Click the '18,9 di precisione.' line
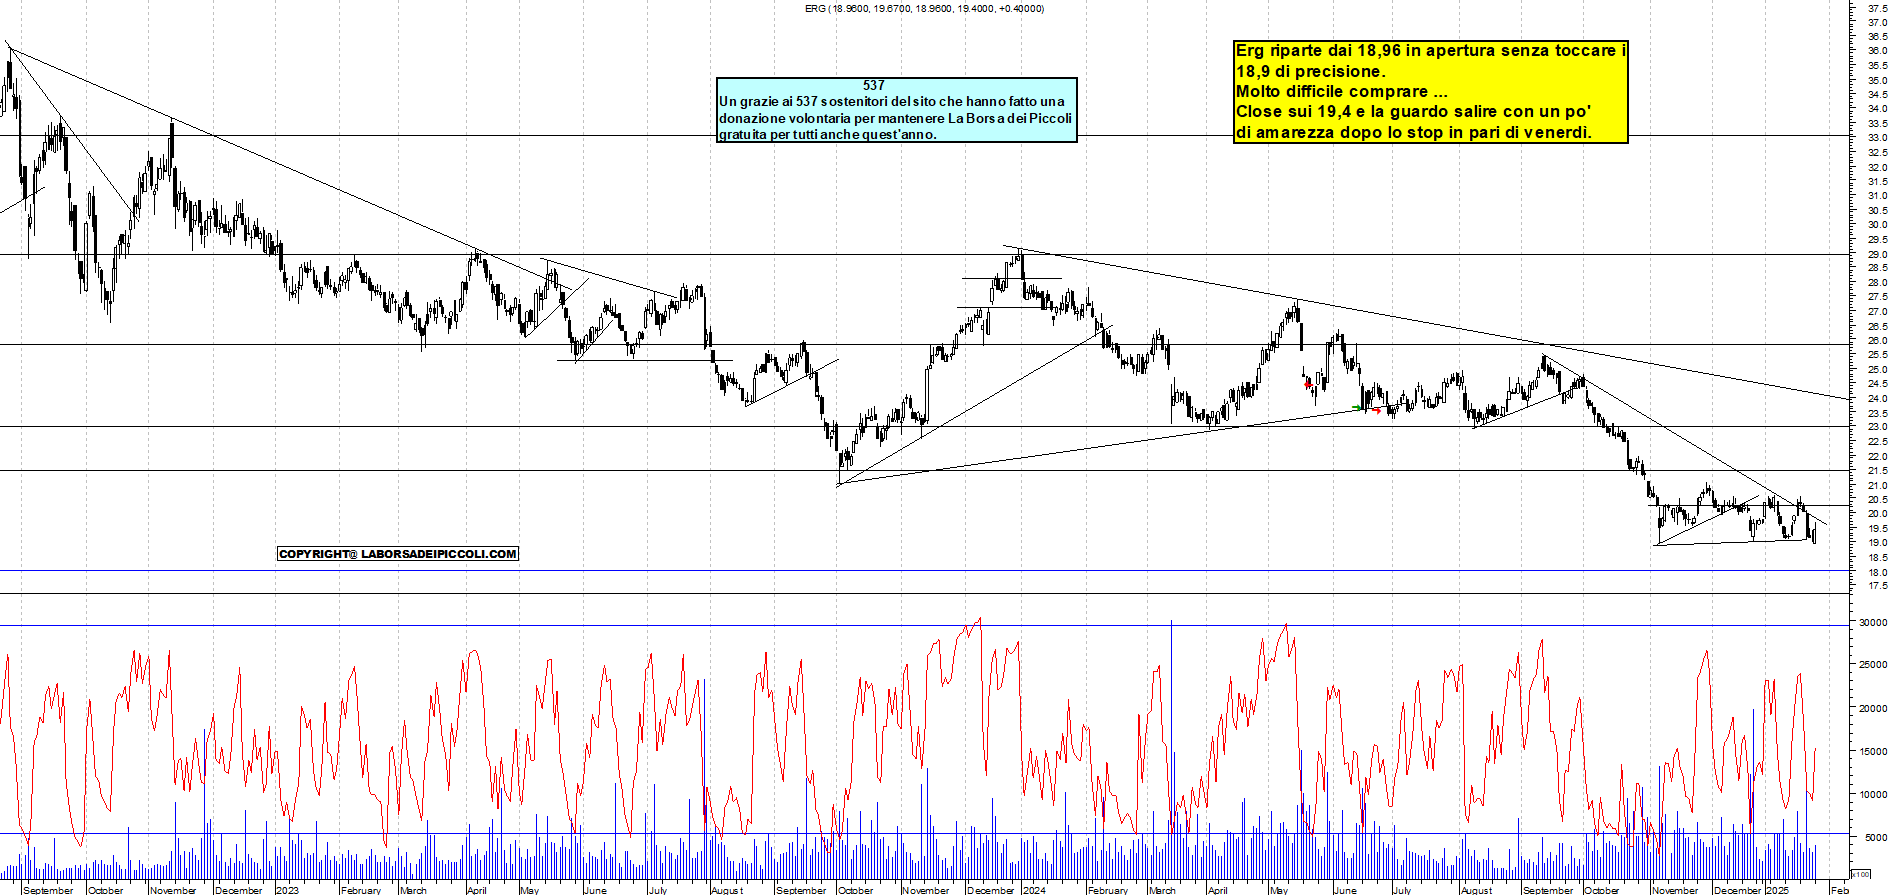Screen dimensions: 1890x895 pos(1311,71)
